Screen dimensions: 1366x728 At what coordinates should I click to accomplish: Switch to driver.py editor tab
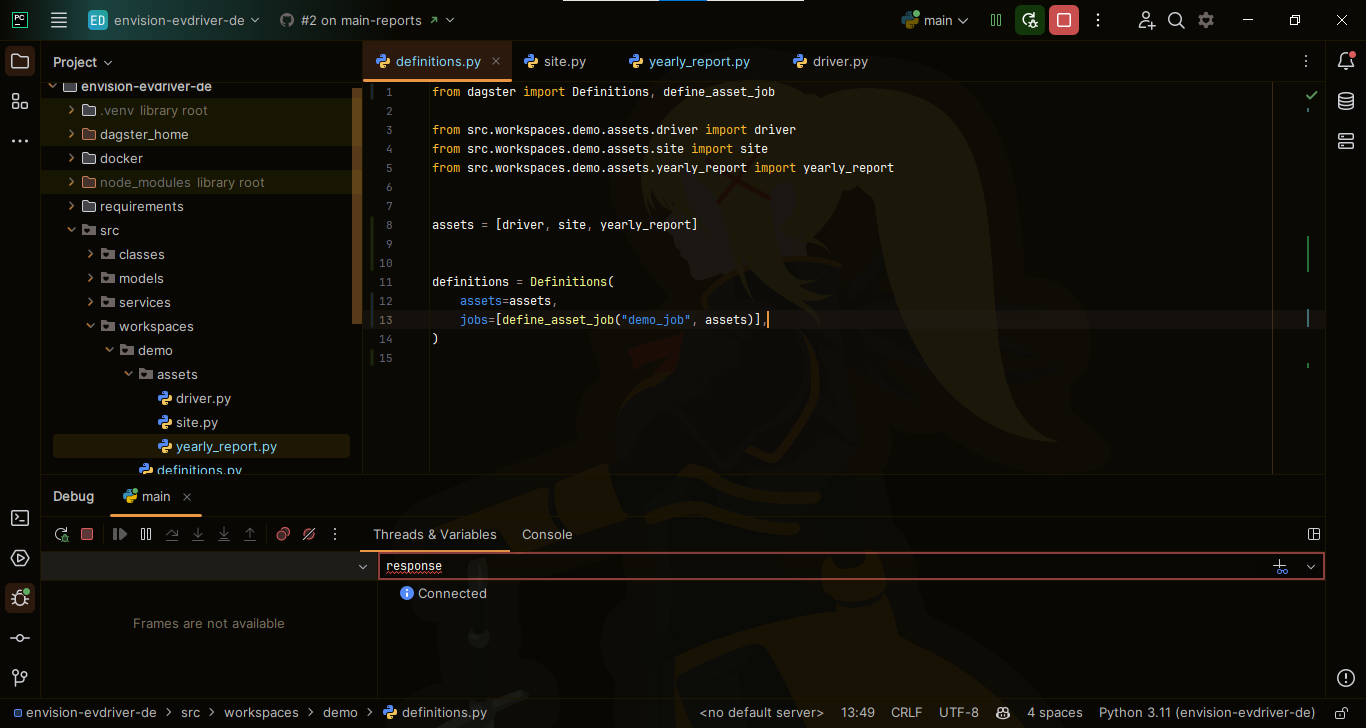830,61
